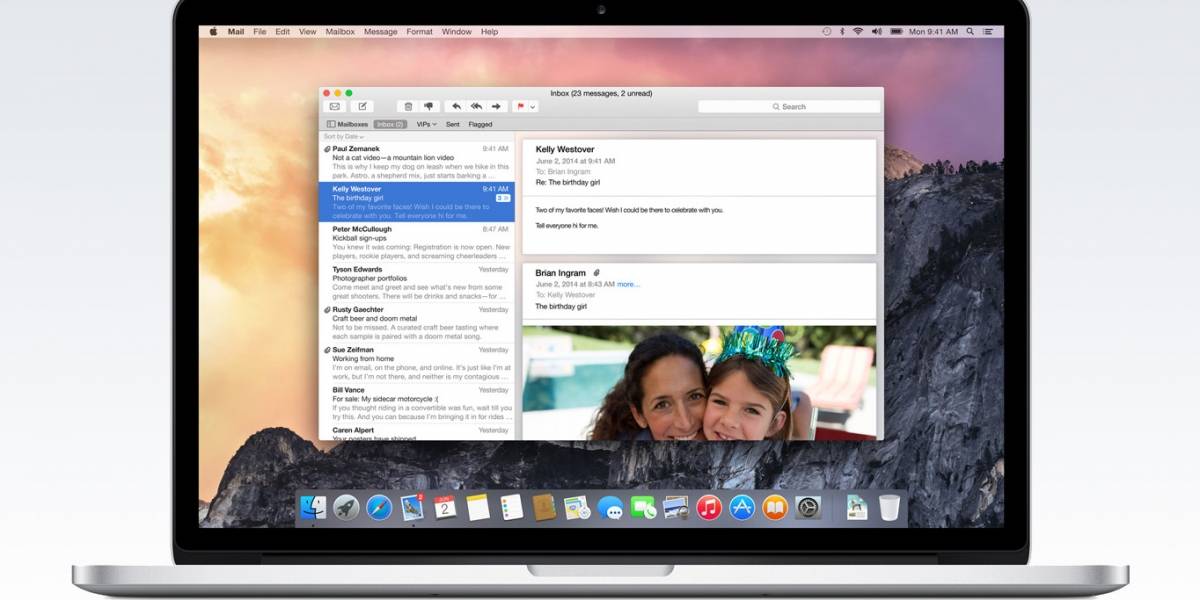Viewport: 1200px width, 600px height.
Task: Open System Preferences in the Dock
Action: tap(808, 507)
